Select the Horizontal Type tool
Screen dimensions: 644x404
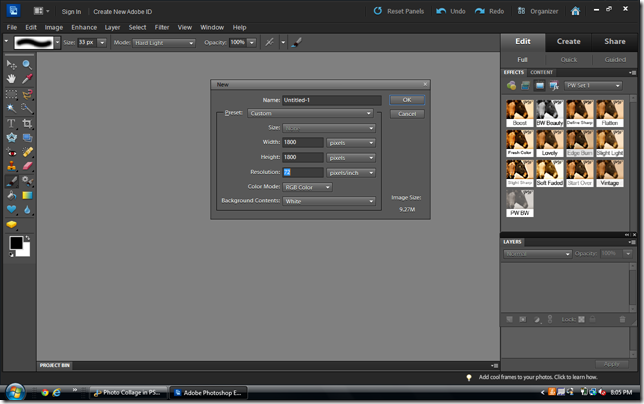(12, 123)
